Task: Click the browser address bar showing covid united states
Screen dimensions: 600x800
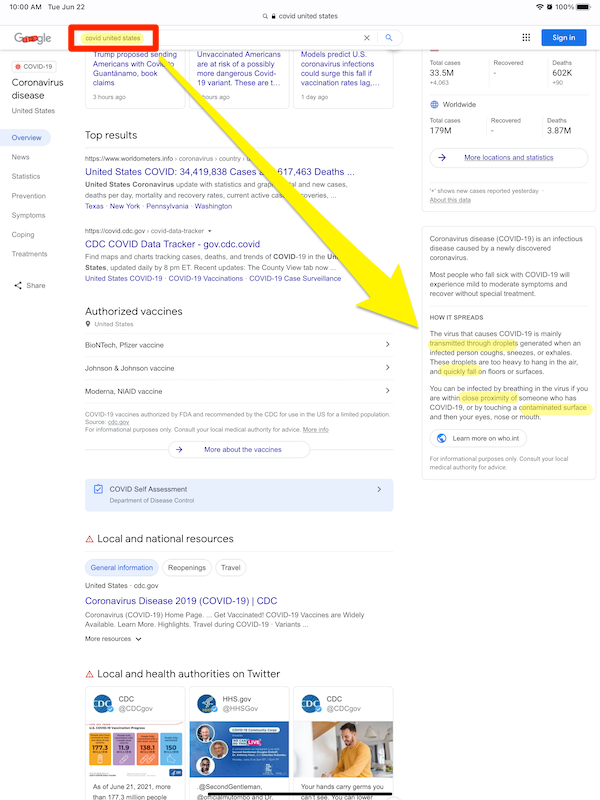Action: (301, 16)
